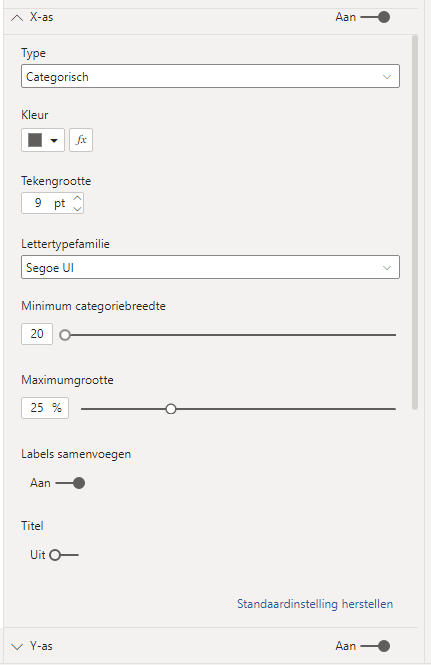431x665 pixels.
Task: Collapse the X-as section chevron
Action: (17, 18)
